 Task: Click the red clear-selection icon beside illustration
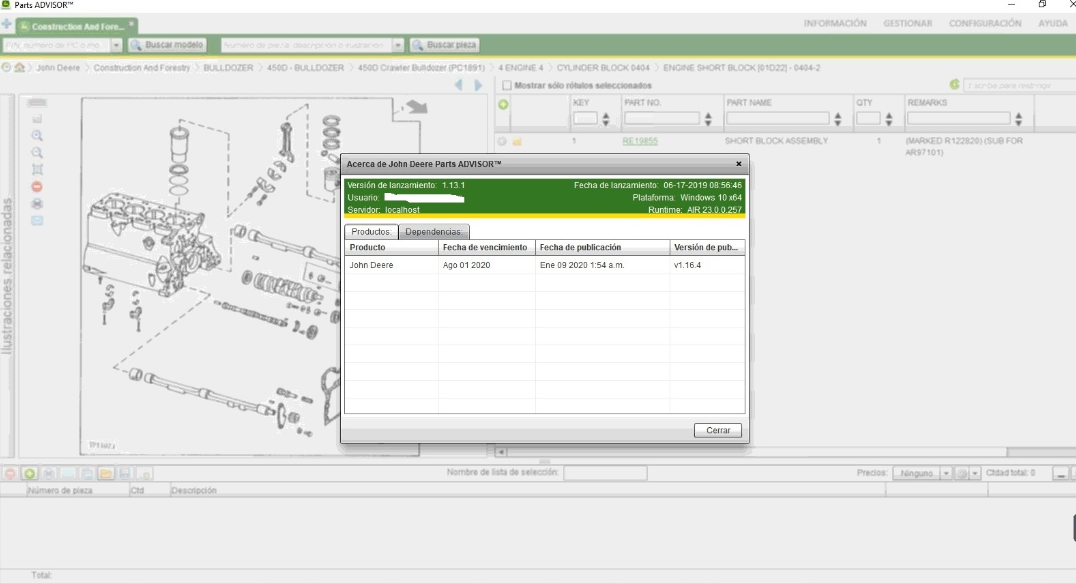pyautogui.click(x=37, y=187)
